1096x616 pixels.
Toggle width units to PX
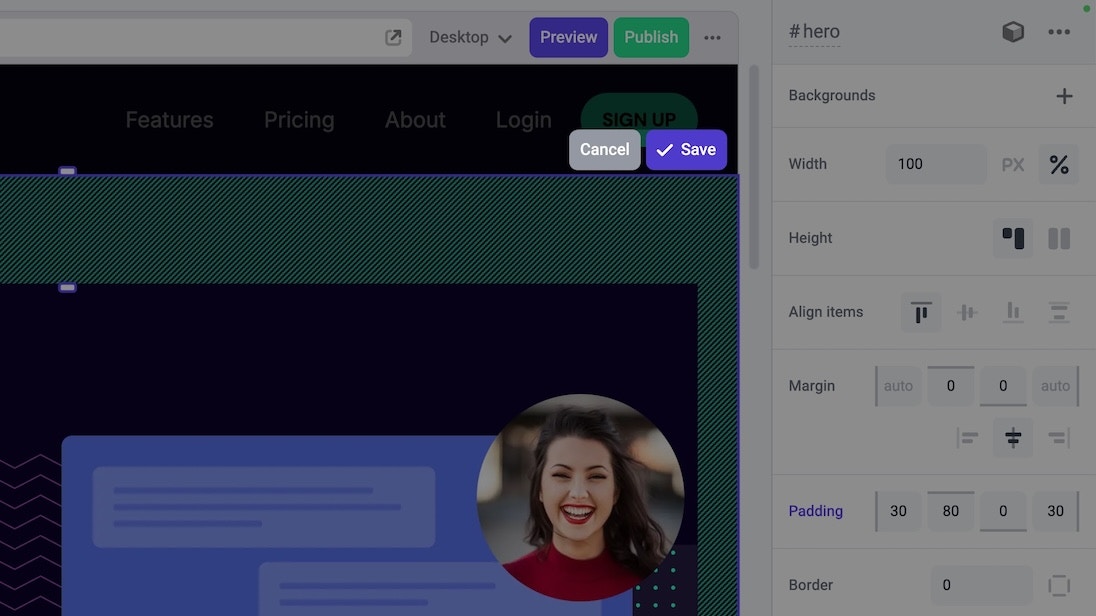coord(1013,164)
